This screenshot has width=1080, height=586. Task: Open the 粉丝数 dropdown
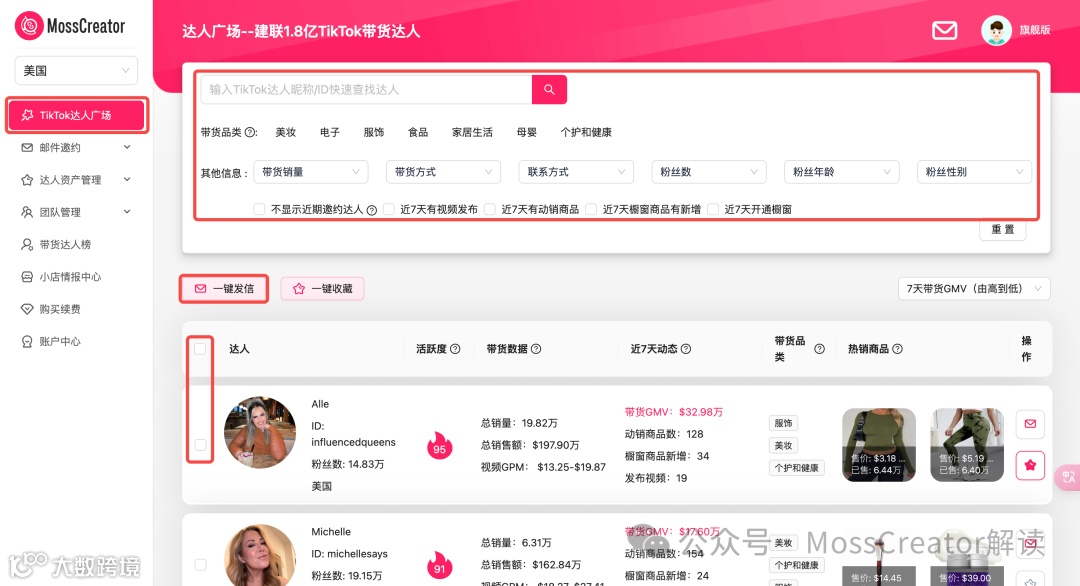tap(708, 172)
